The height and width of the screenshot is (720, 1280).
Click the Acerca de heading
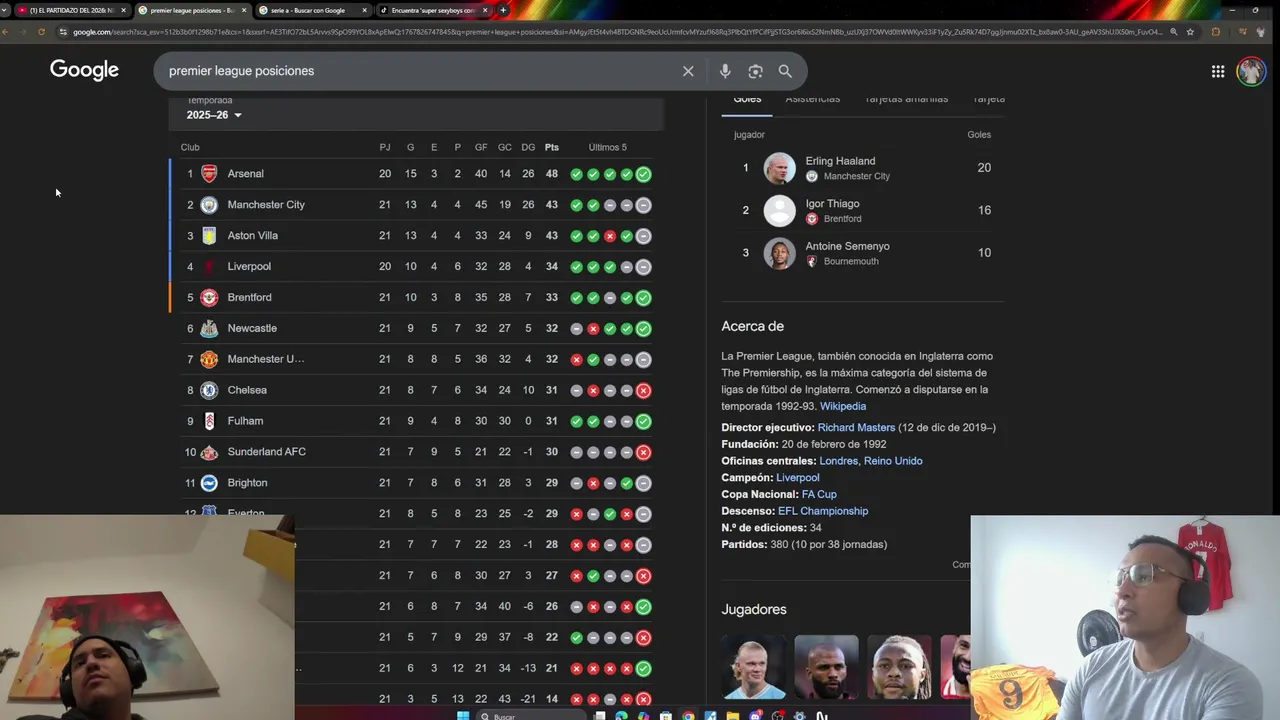coord(752,326)
